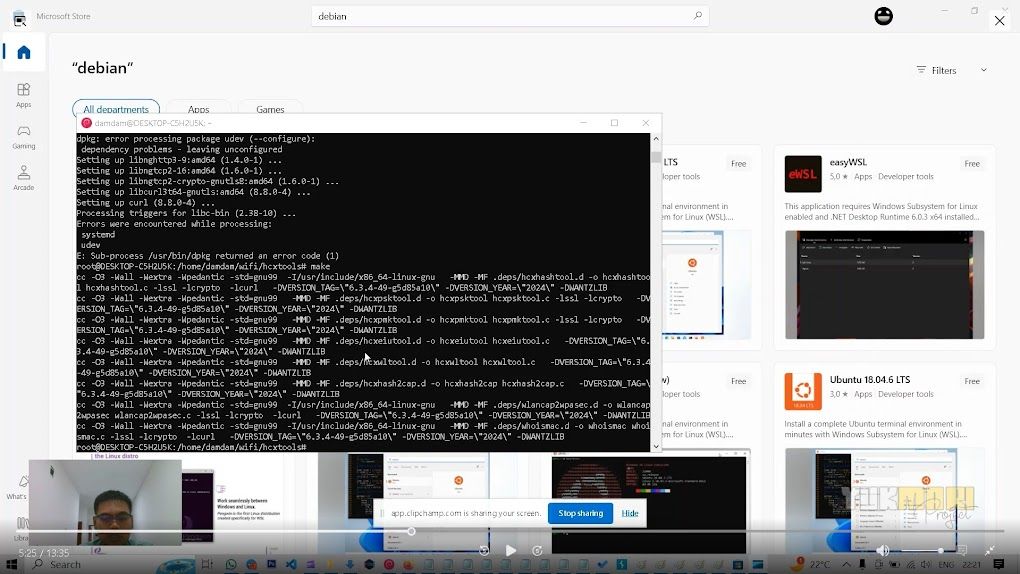Click the 'make' command line in terminal
This screenshot has height=574, width=1020.
[203, 266]
